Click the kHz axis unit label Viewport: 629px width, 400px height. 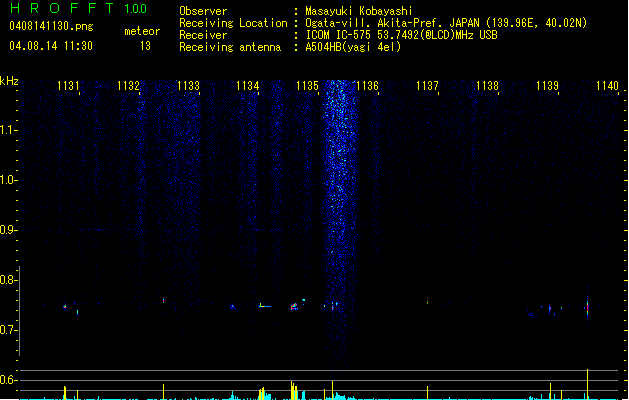point(9,81)
